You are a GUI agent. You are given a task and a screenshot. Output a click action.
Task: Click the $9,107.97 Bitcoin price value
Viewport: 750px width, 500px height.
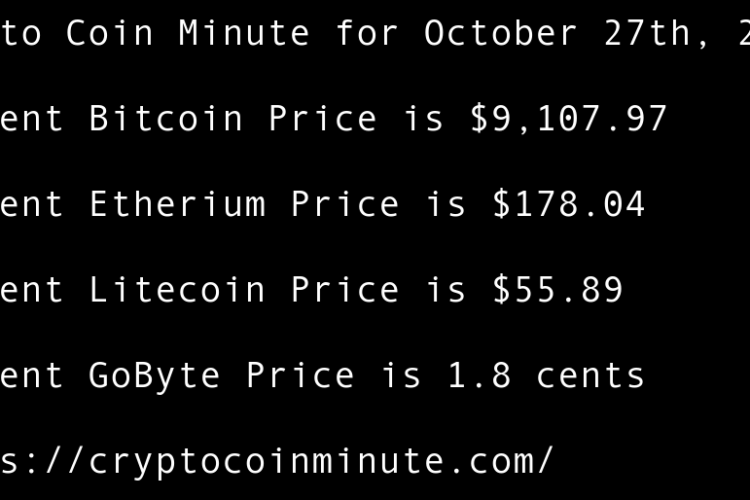point(568,119)
